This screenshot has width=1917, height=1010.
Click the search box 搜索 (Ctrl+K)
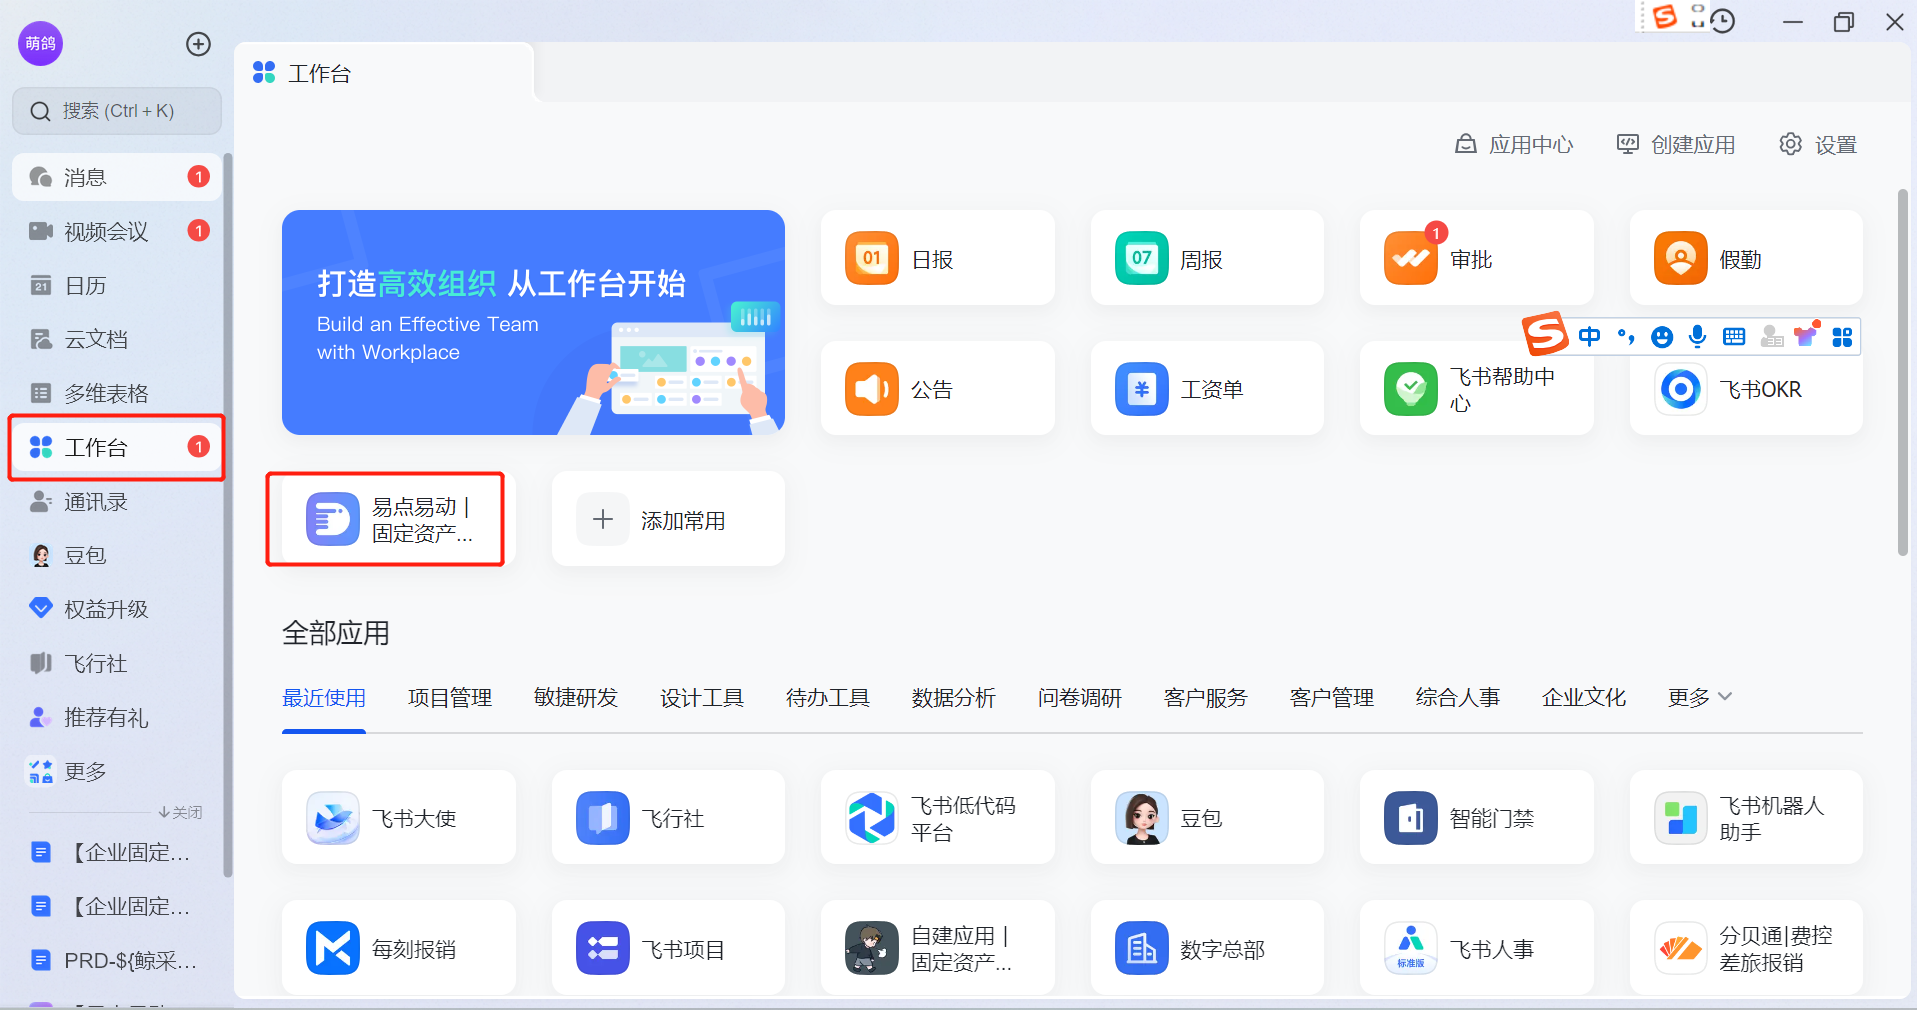pos(117,111)
